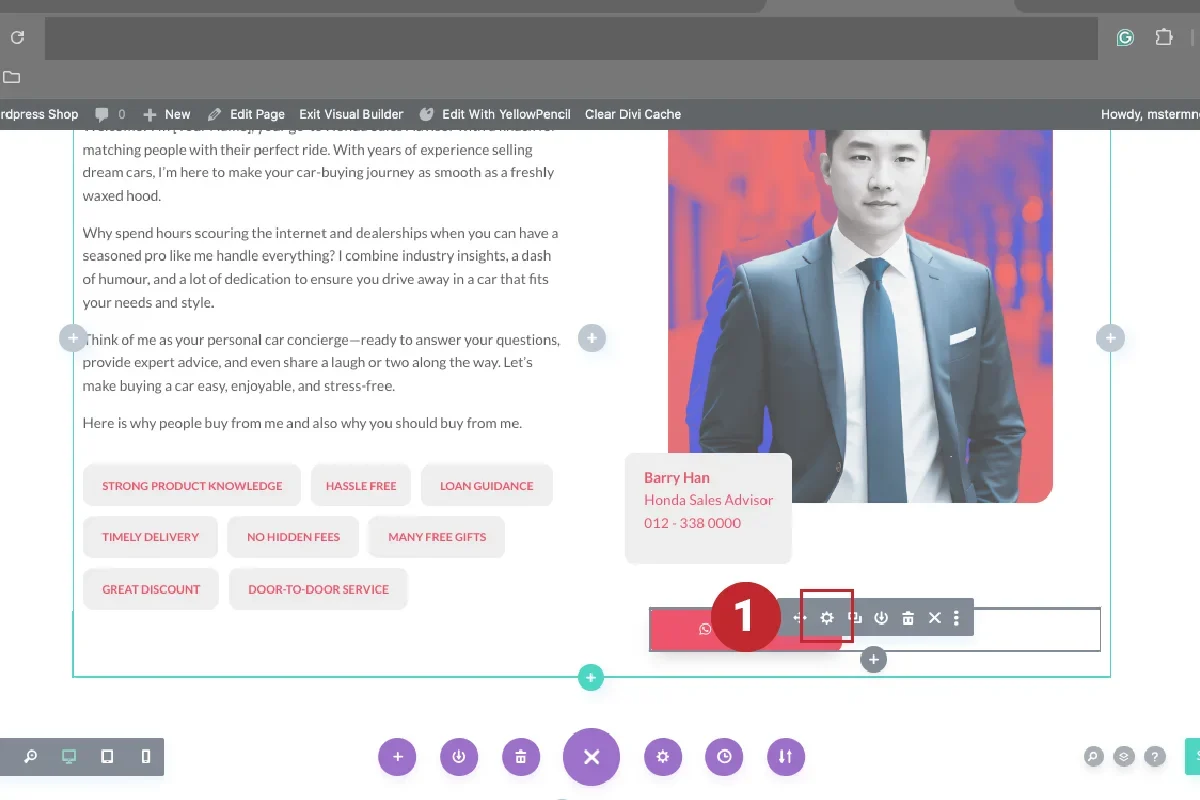This screenshot has height=800, width=1200.
Task: Click the Clear Divi Cache link
Action: pyautogui.click(x=632, y=114)
